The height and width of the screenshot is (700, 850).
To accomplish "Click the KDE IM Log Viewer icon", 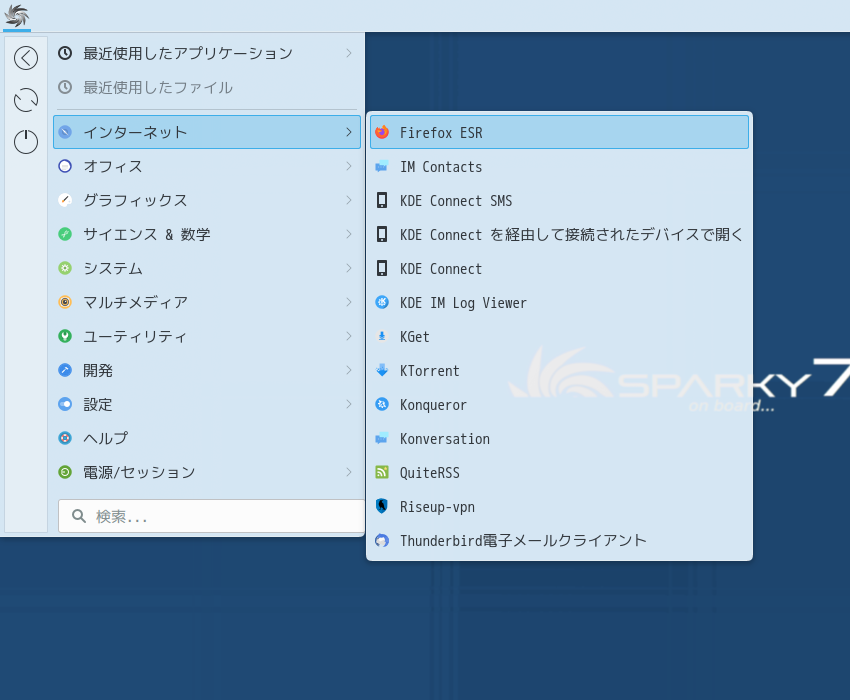I will tap(382, 302).
